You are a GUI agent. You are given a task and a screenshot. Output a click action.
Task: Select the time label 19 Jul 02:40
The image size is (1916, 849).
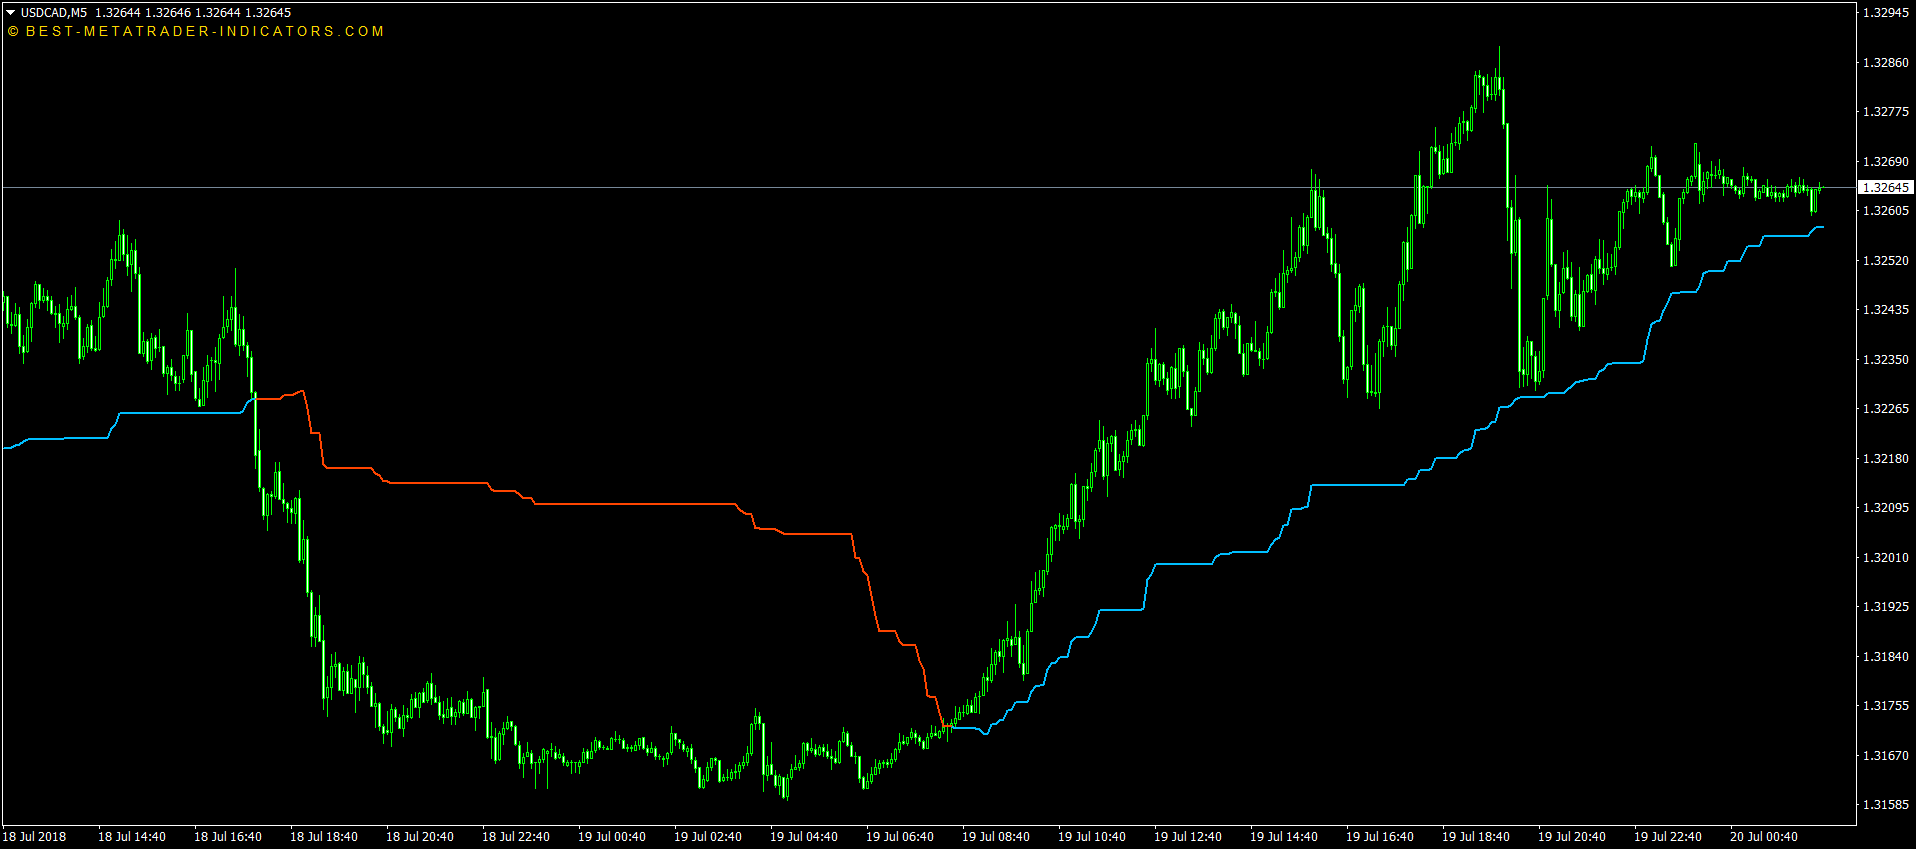coord(708,837)
